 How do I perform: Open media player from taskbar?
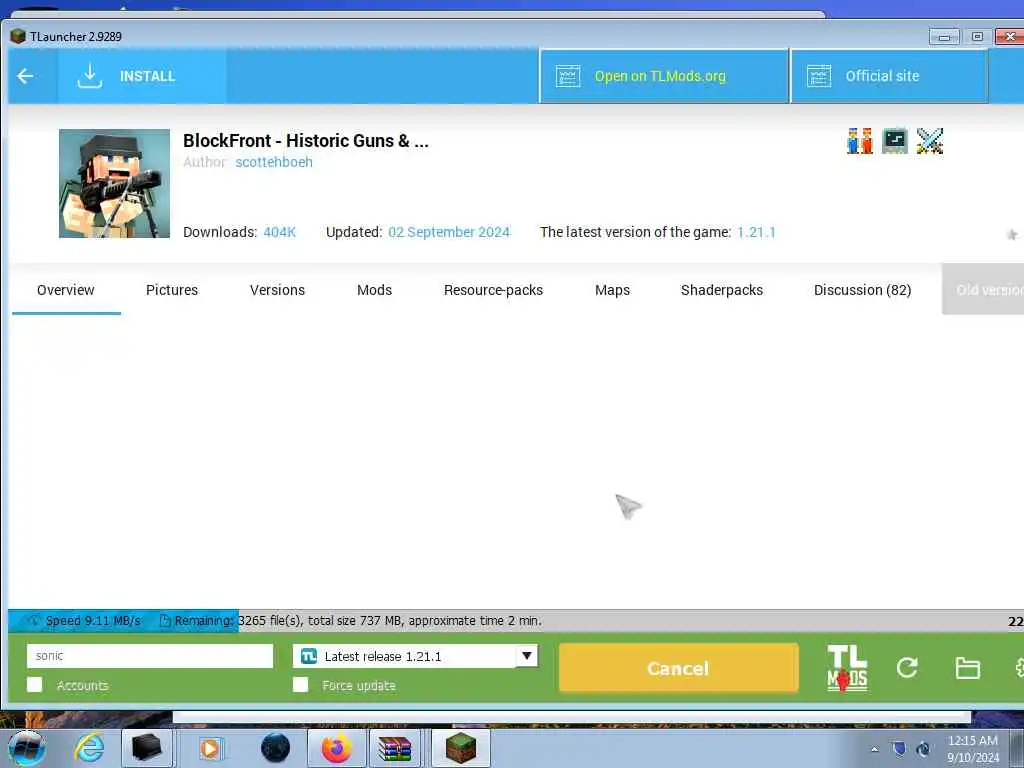pyautogui.click(x=210, y=748)
